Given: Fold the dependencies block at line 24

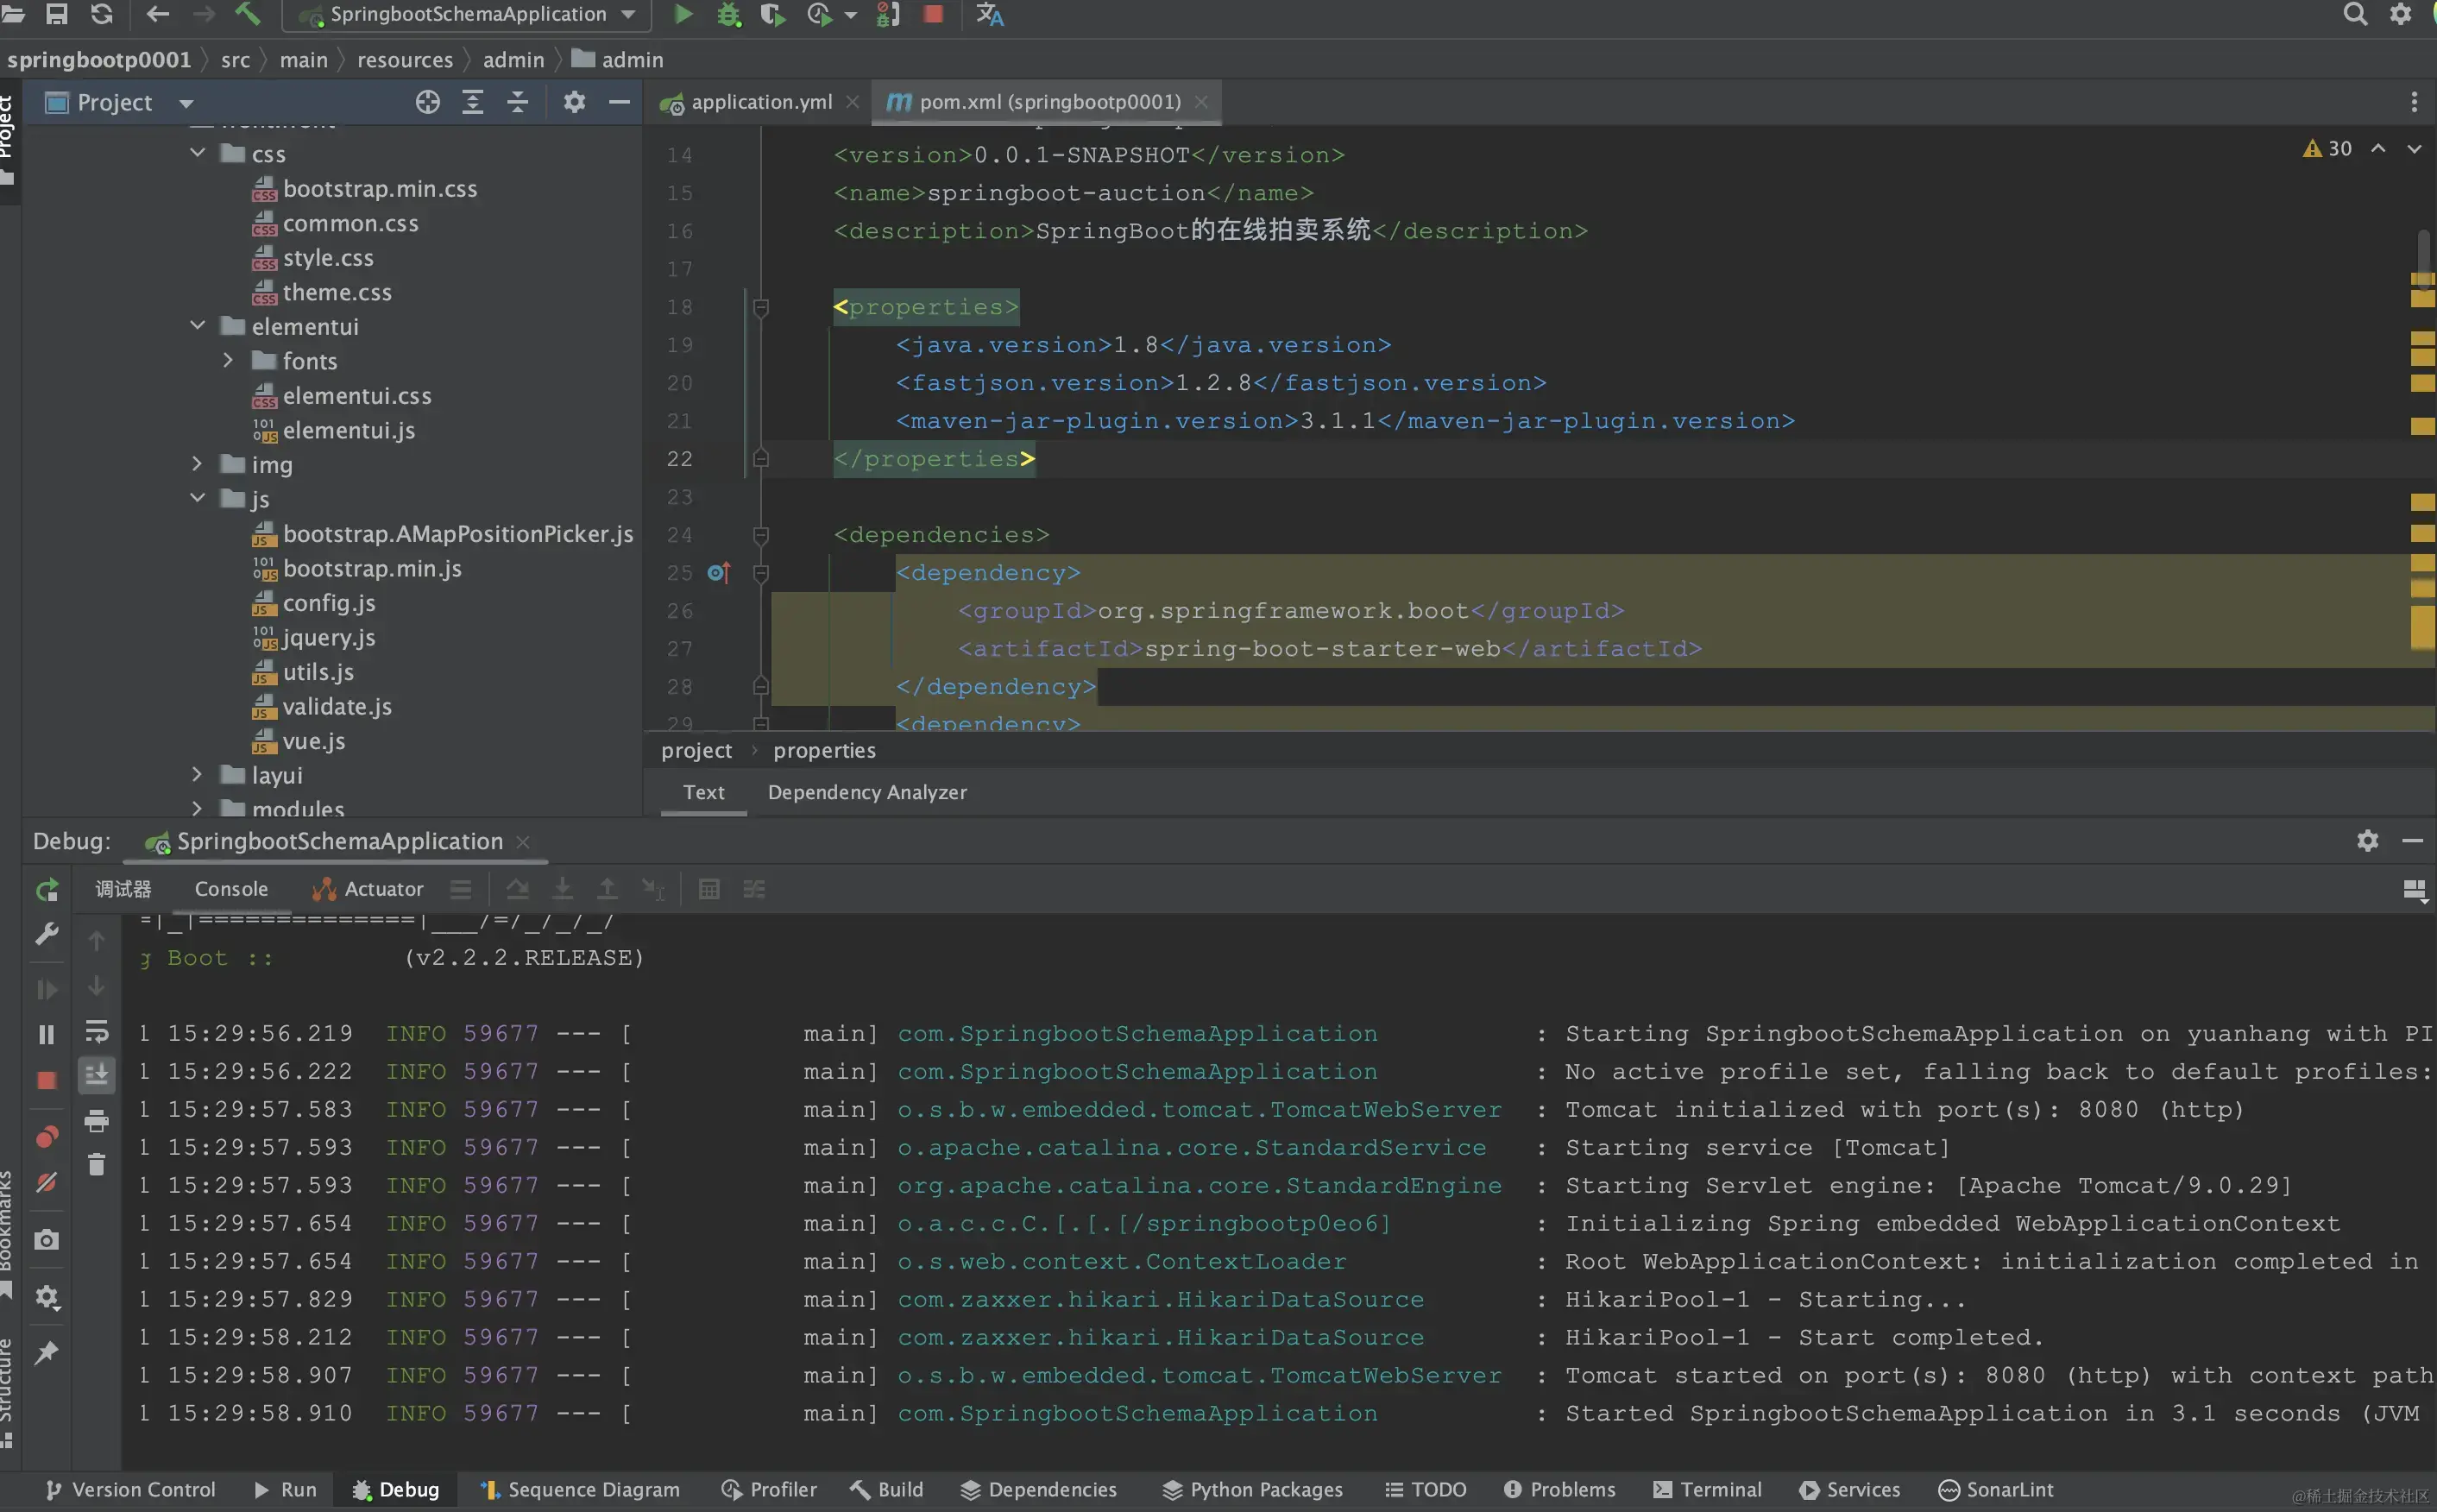Looking at the screenshot, I should click(760, 536).
